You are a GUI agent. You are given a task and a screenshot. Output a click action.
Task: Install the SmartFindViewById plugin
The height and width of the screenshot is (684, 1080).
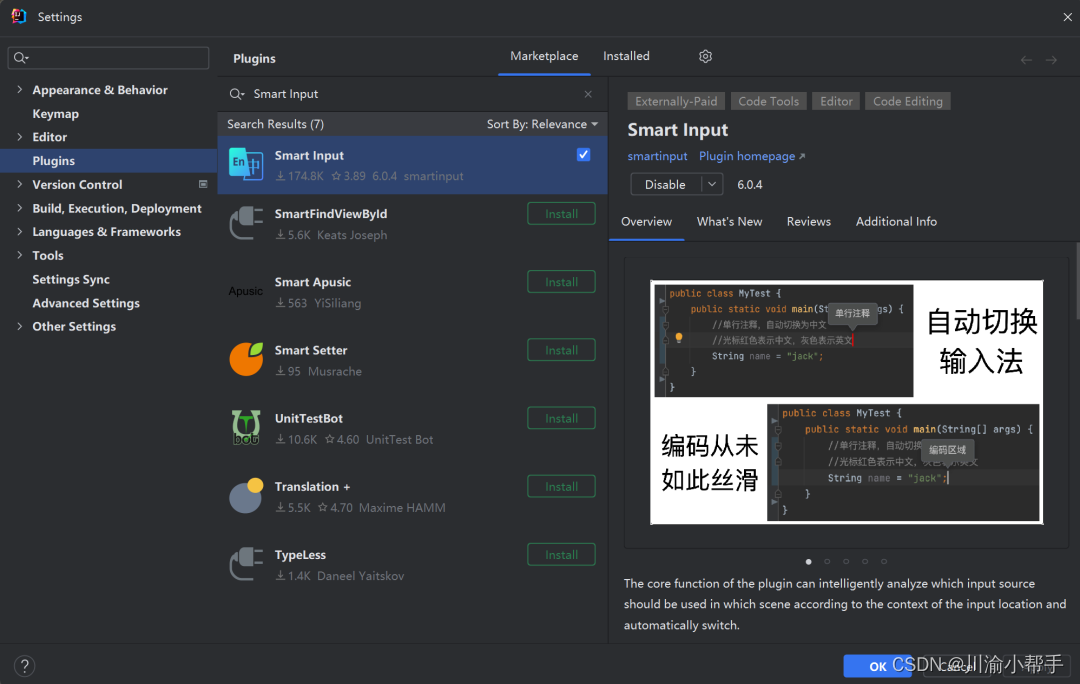pos(561,213)
